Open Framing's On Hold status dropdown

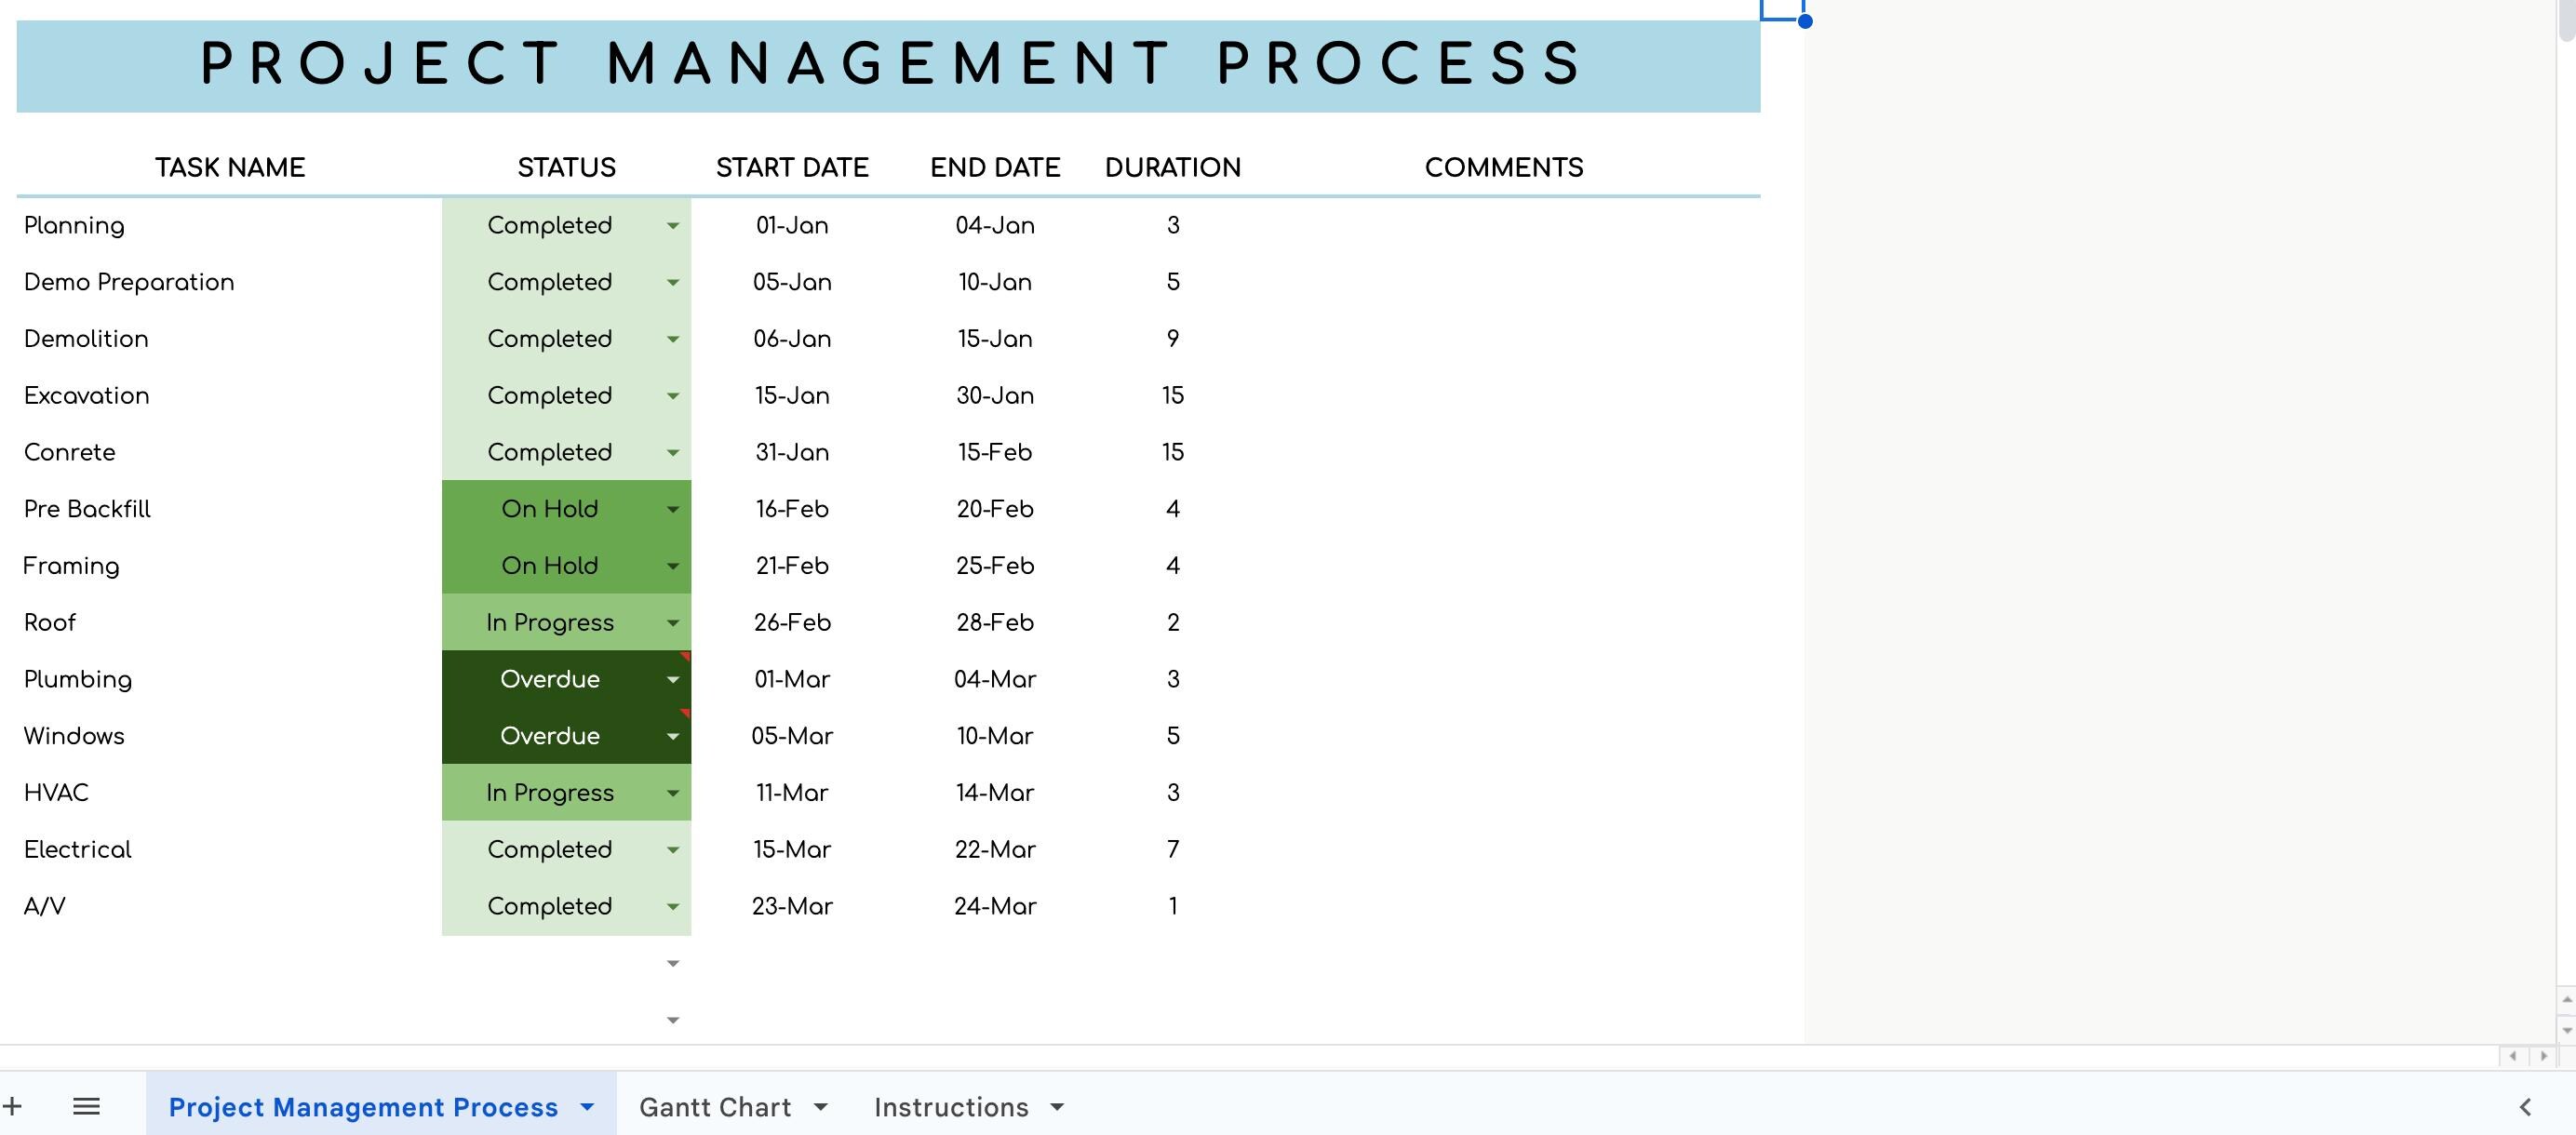[x=672, y=566]
